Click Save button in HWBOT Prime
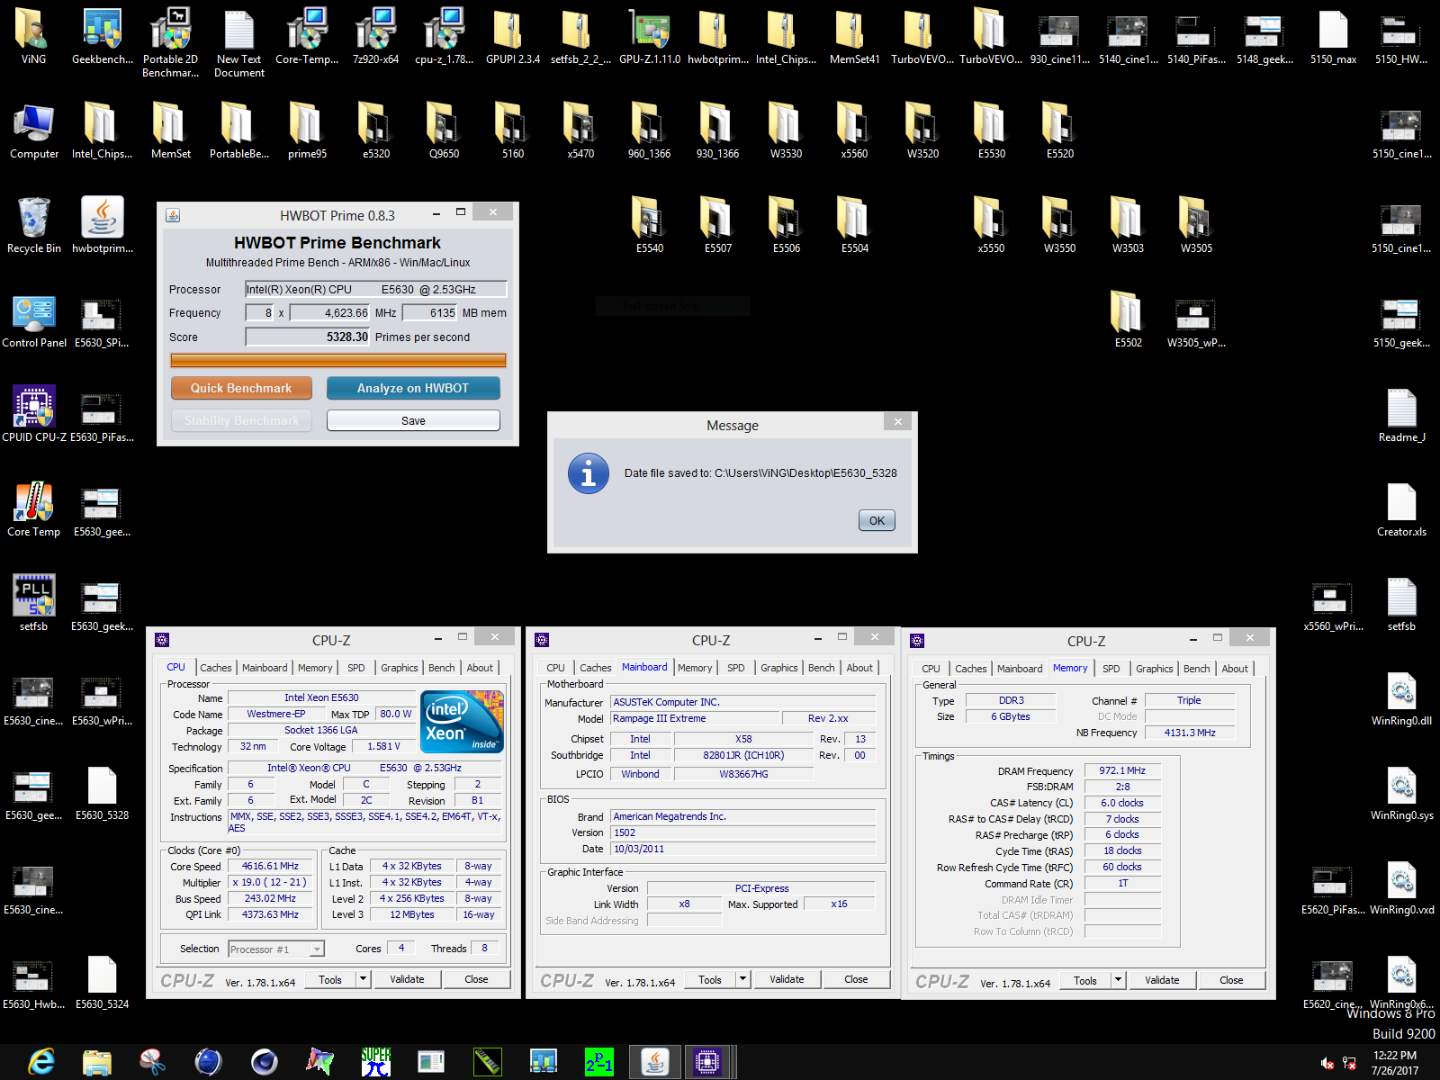 click(413, 421)
